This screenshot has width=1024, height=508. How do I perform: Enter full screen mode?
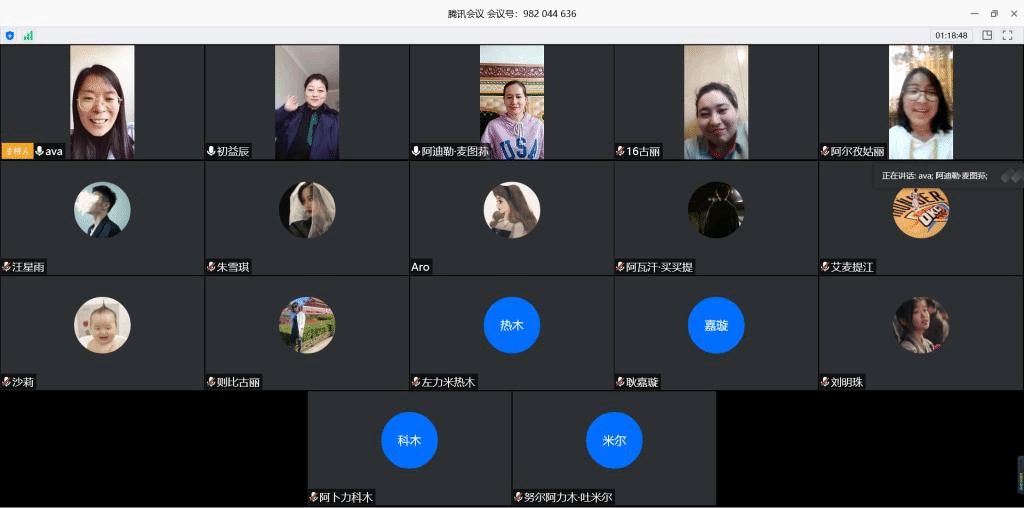click(1007, 35)
